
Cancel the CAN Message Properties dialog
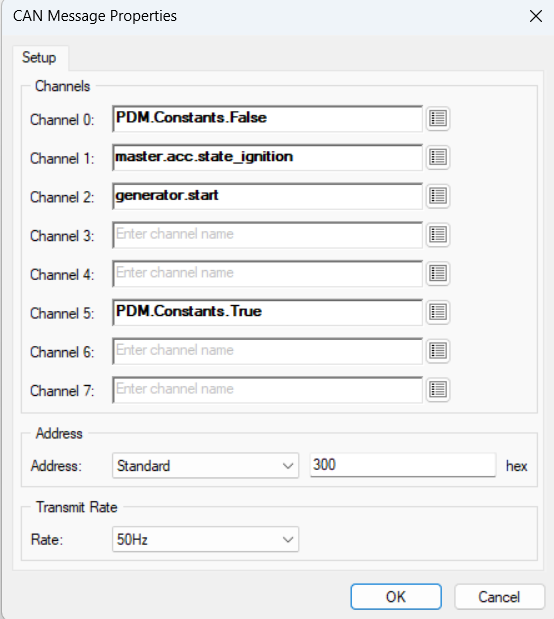500,596
